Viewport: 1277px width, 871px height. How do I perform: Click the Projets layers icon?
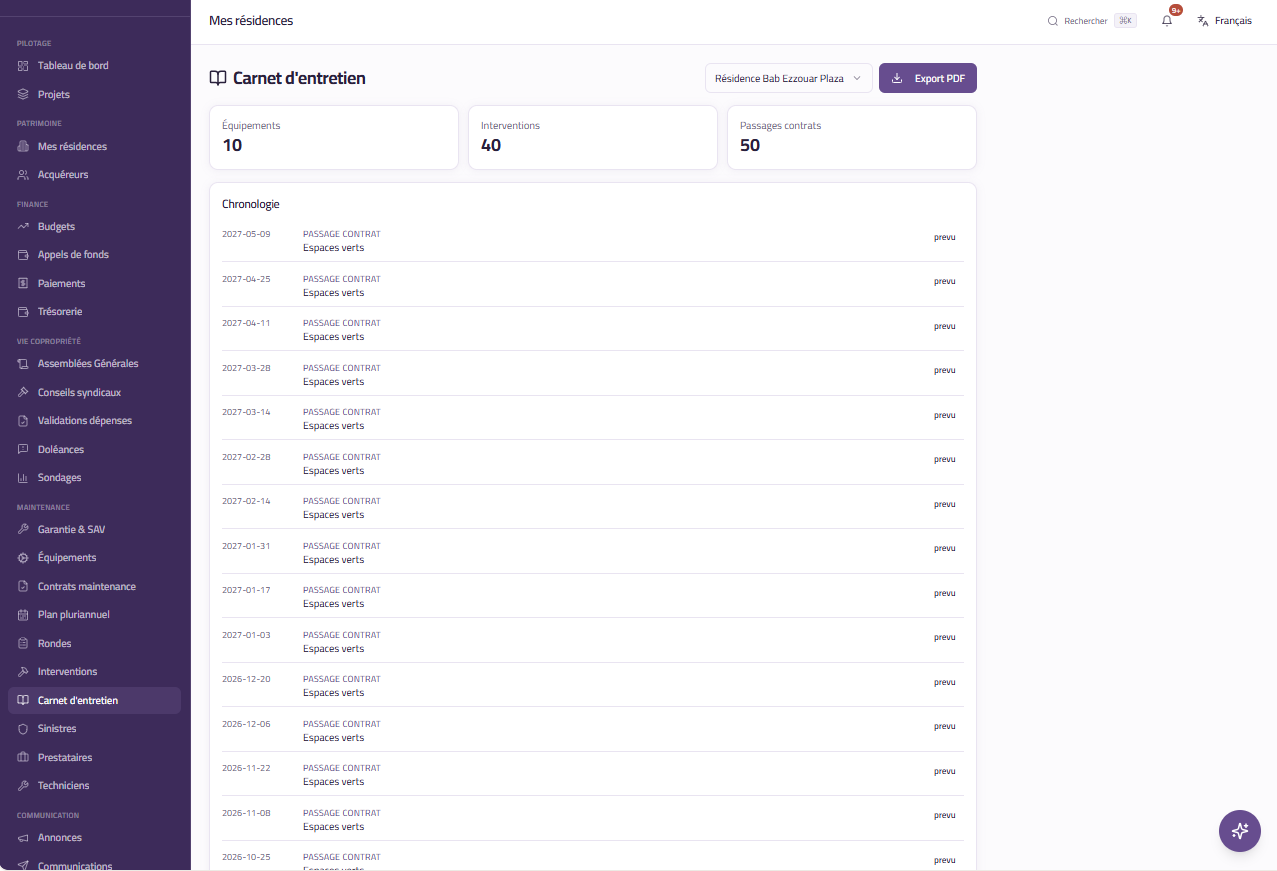23,94
